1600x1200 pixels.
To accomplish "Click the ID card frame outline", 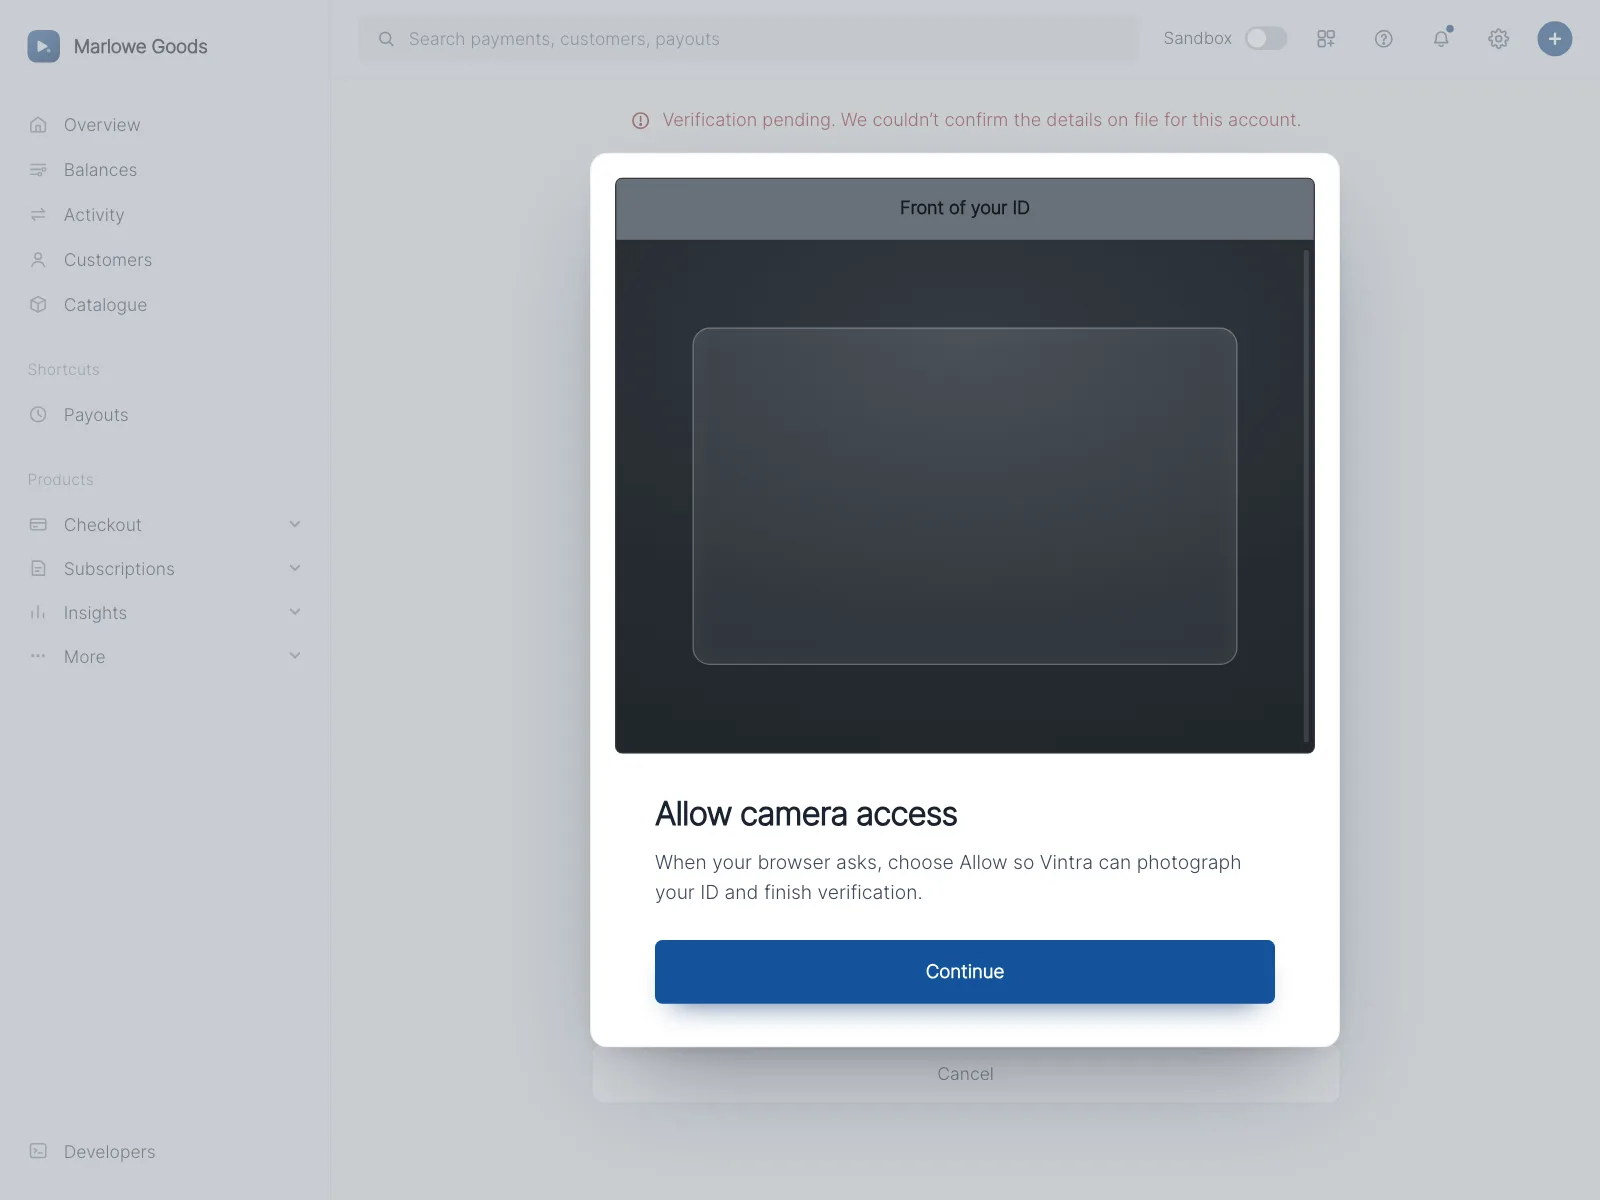I will click(965, 496).
